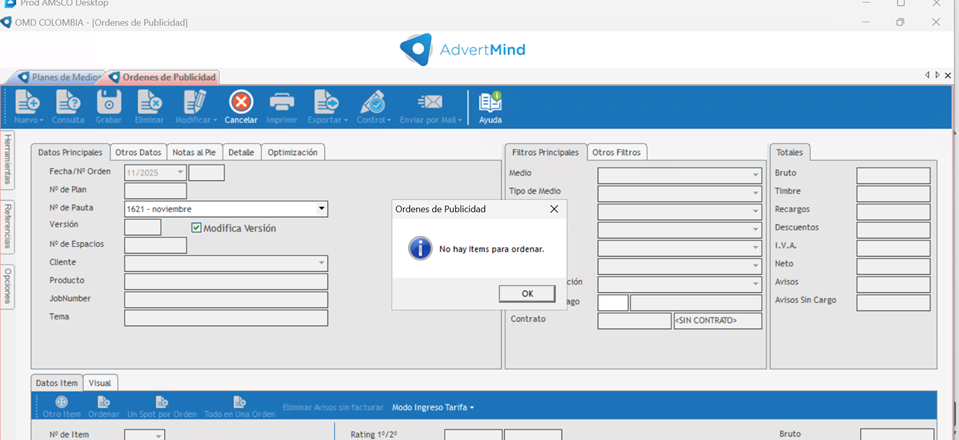The image size is (959, 440).
Task: Click the Bruto total field in Totales
Action: [893, 176]
